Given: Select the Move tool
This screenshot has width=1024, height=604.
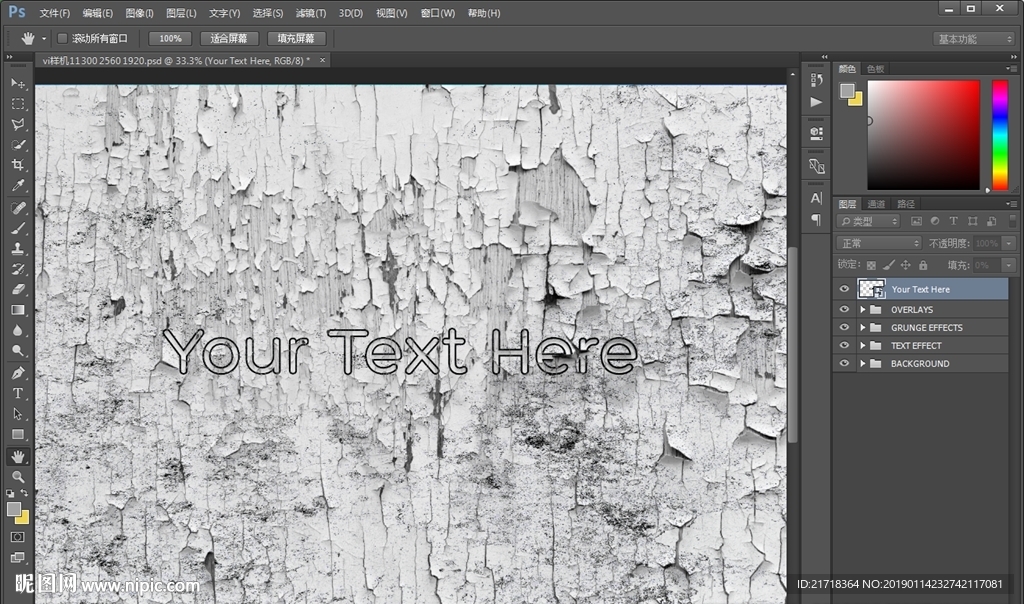Looking at the screenshot, I should [x=18, y=84].
